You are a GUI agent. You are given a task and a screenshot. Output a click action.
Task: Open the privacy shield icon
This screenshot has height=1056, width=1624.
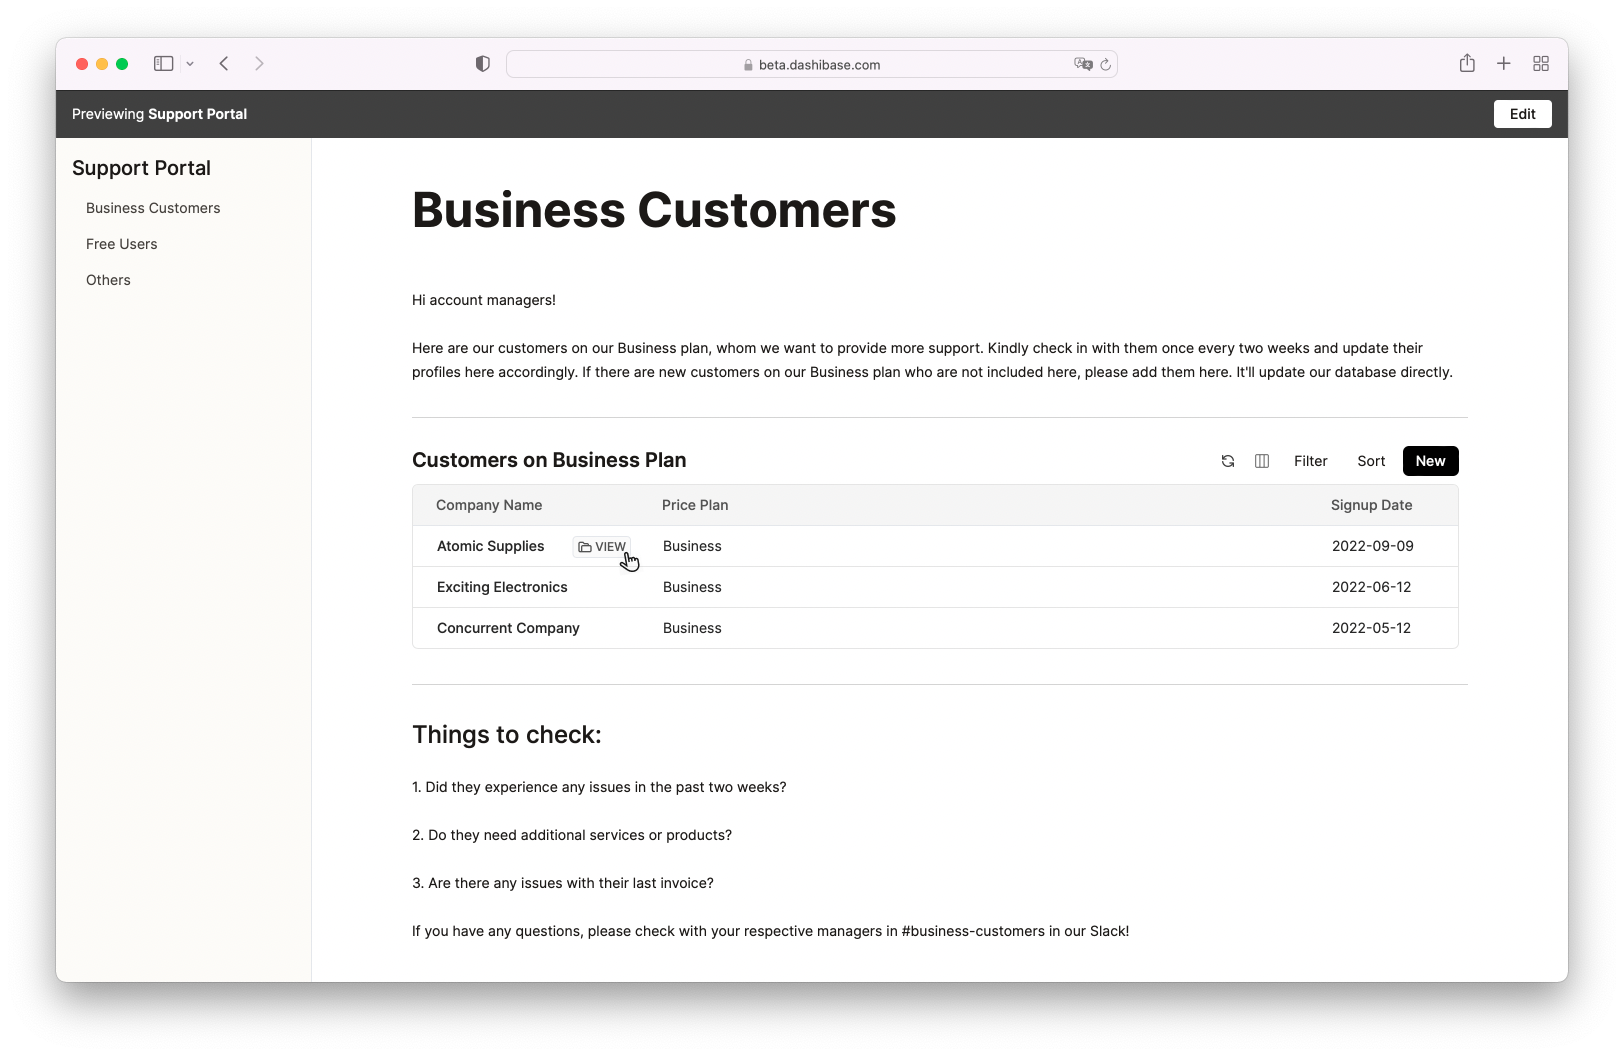click(x=483, y=64)
